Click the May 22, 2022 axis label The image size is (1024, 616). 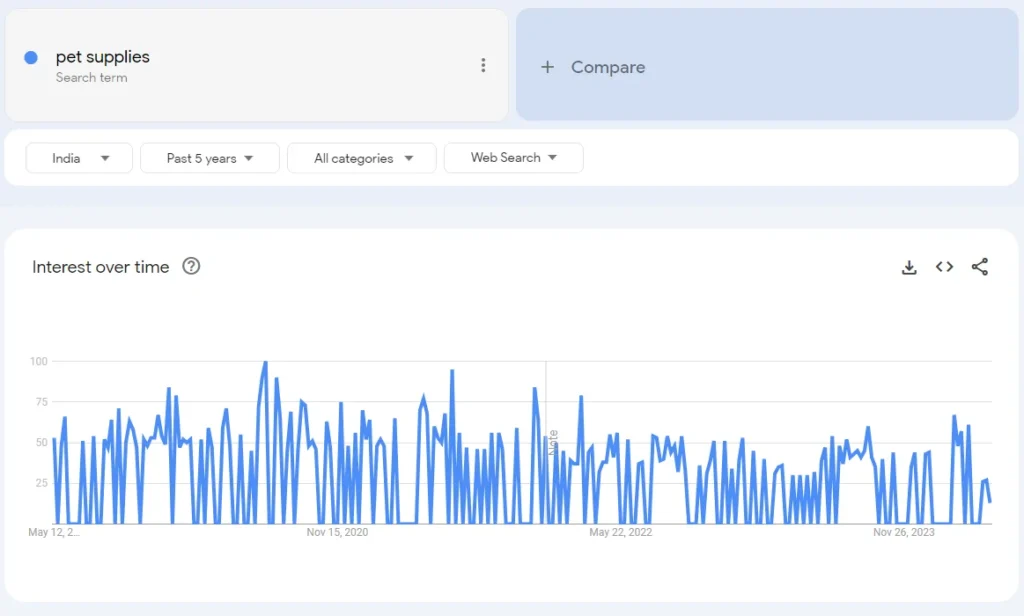(x=620, y=532)
